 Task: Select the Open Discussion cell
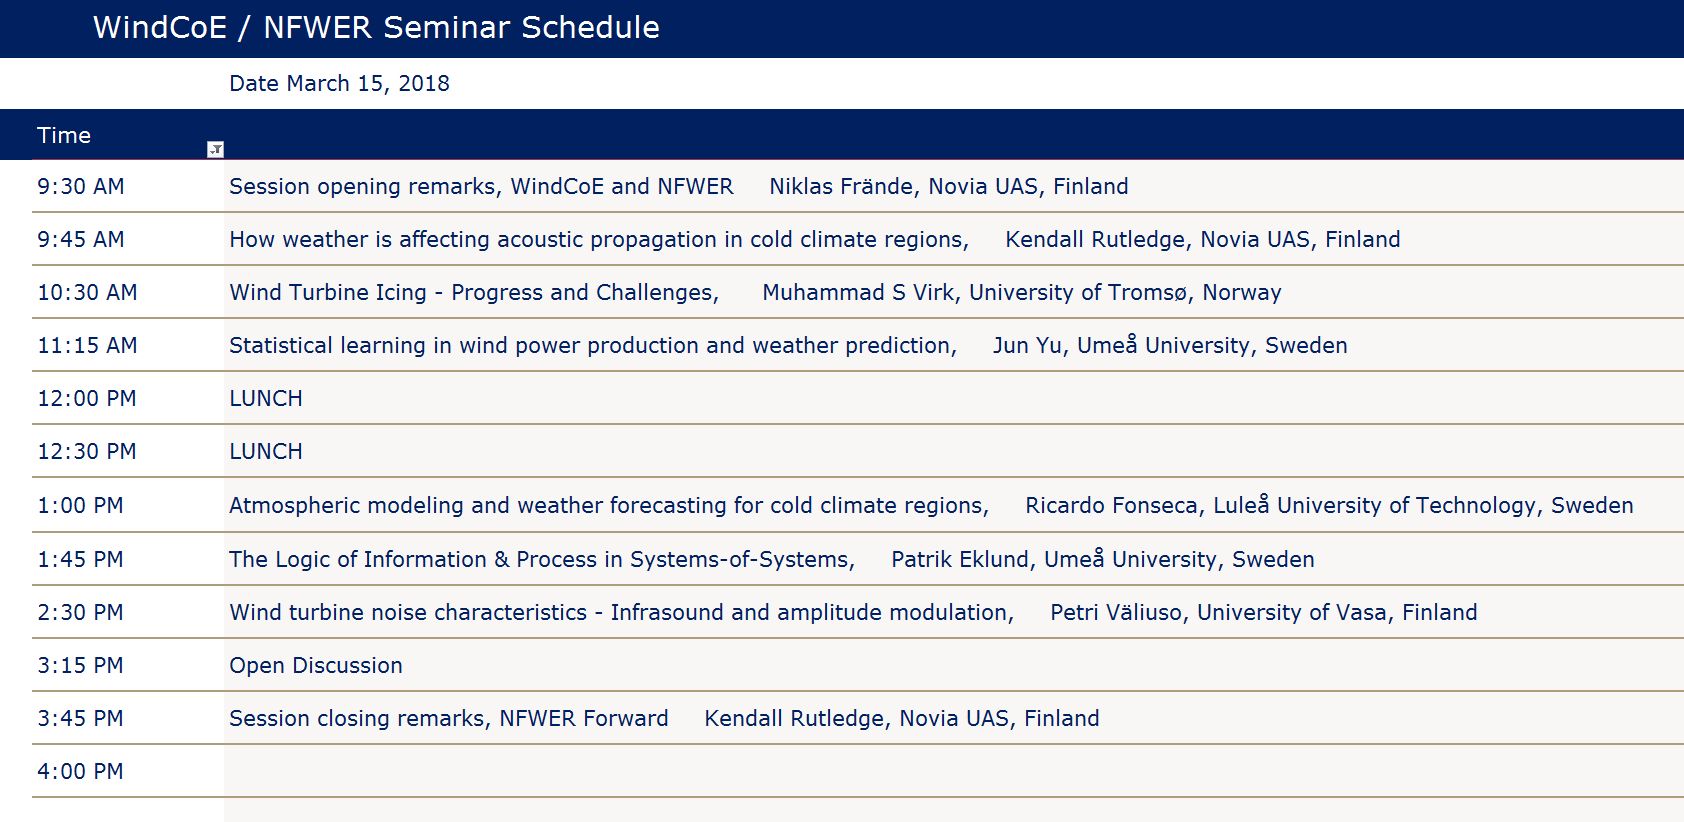click(x=954, y=665)
